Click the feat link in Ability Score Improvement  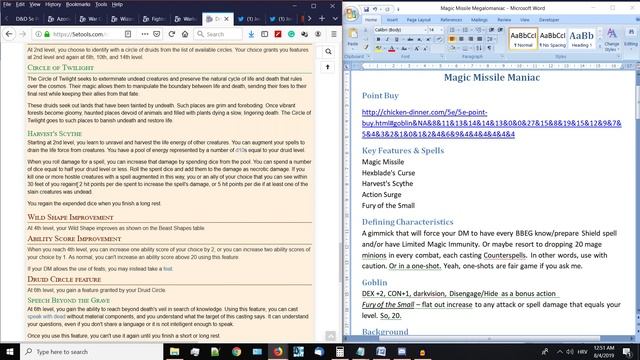coord(168,269)
